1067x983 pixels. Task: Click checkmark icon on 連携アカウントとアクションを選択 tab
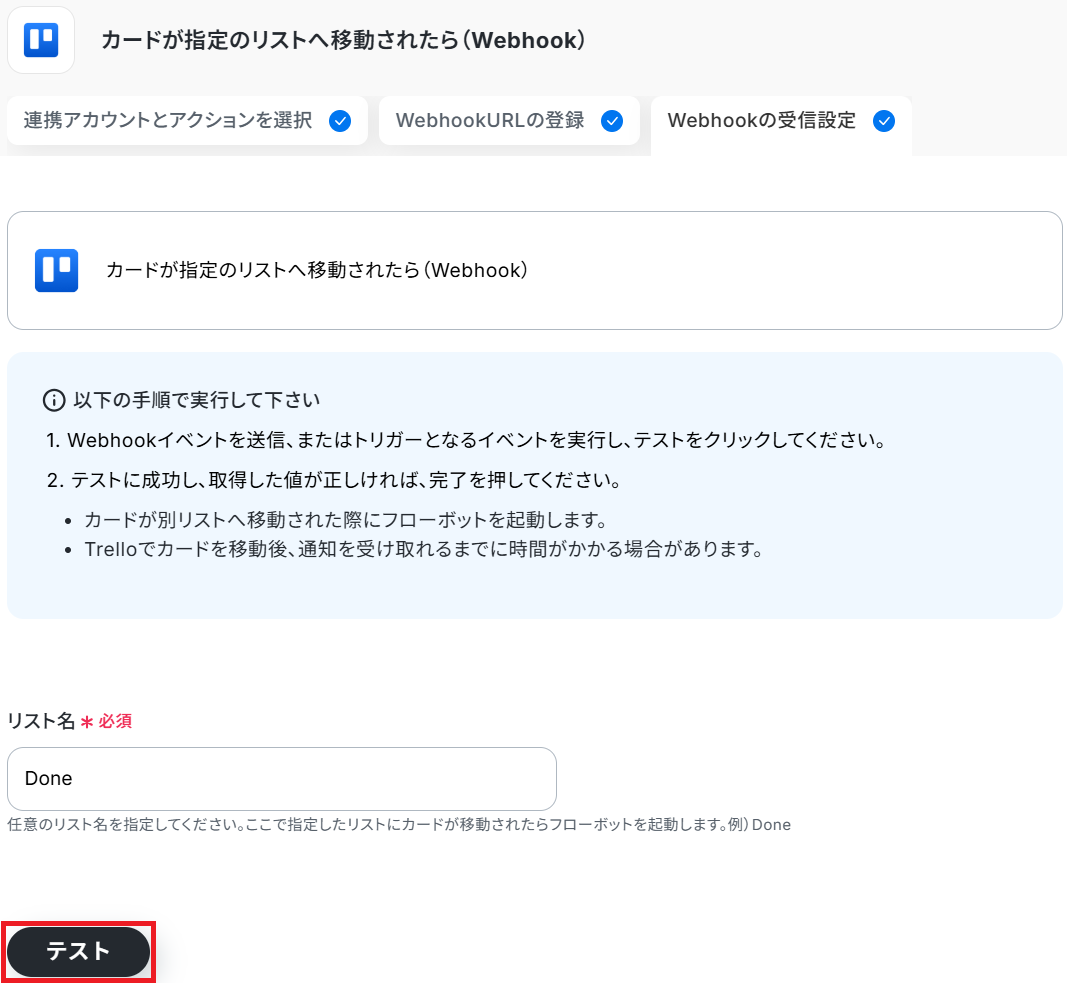pos(340,121)
